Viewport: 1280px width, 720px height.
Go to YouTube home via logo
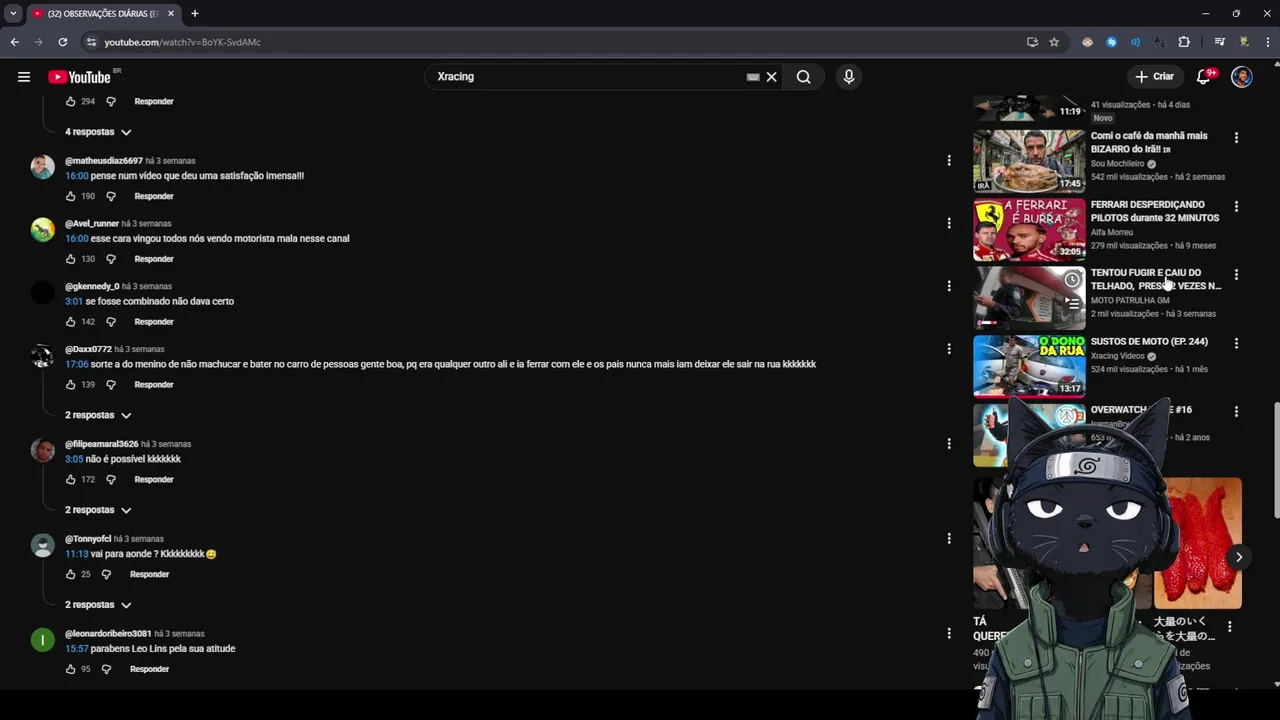click(79, 77)
